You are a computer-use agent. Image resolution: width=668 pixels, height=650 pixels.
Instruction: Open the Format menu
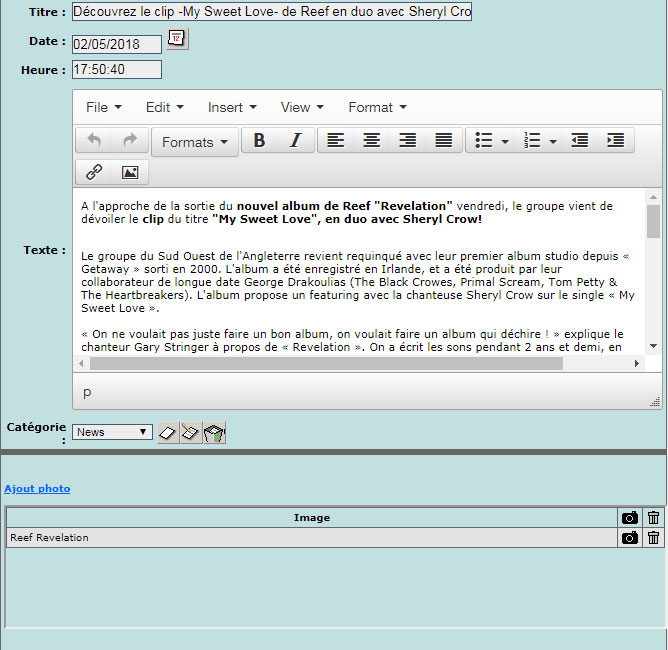(x=377, y=107)
